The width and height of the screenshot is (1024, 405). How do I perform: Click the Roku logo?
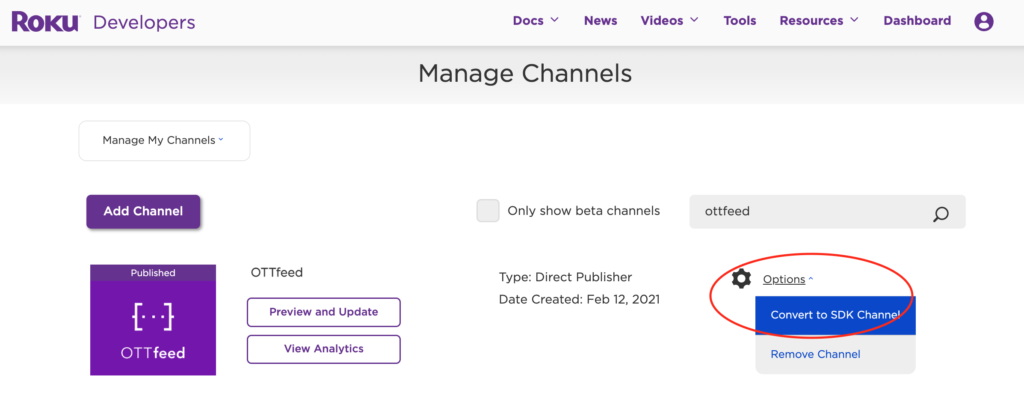coord(45,22)
